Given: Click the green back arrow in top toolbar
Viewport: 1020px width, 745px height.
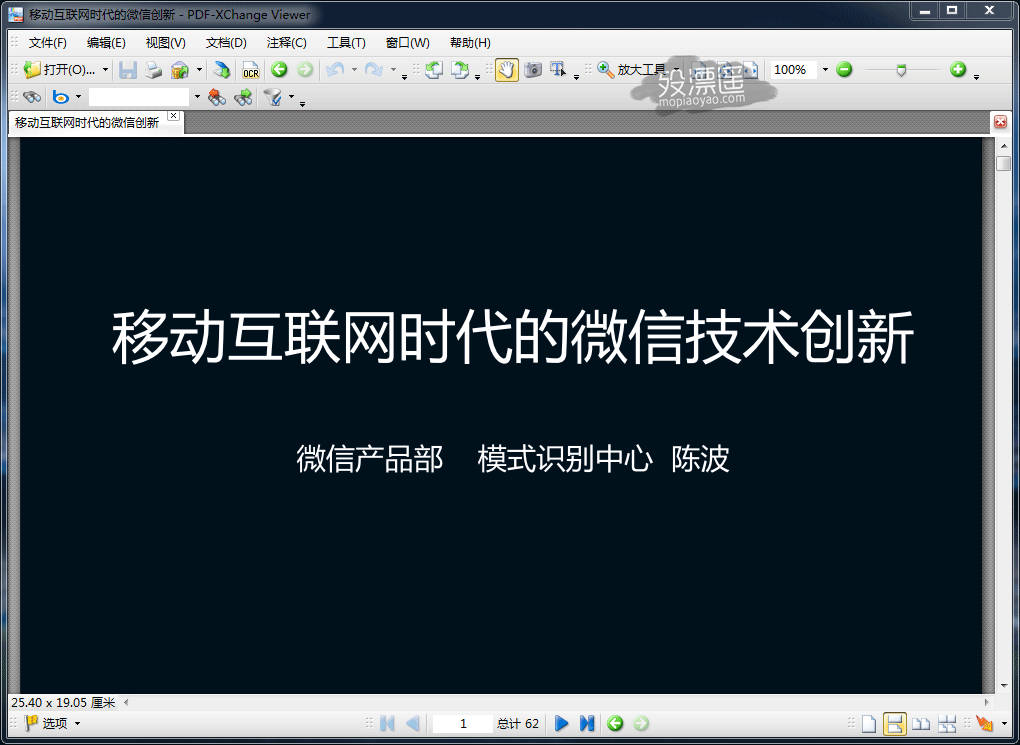Looking at the screenshot, I should [x=279, y=70].
